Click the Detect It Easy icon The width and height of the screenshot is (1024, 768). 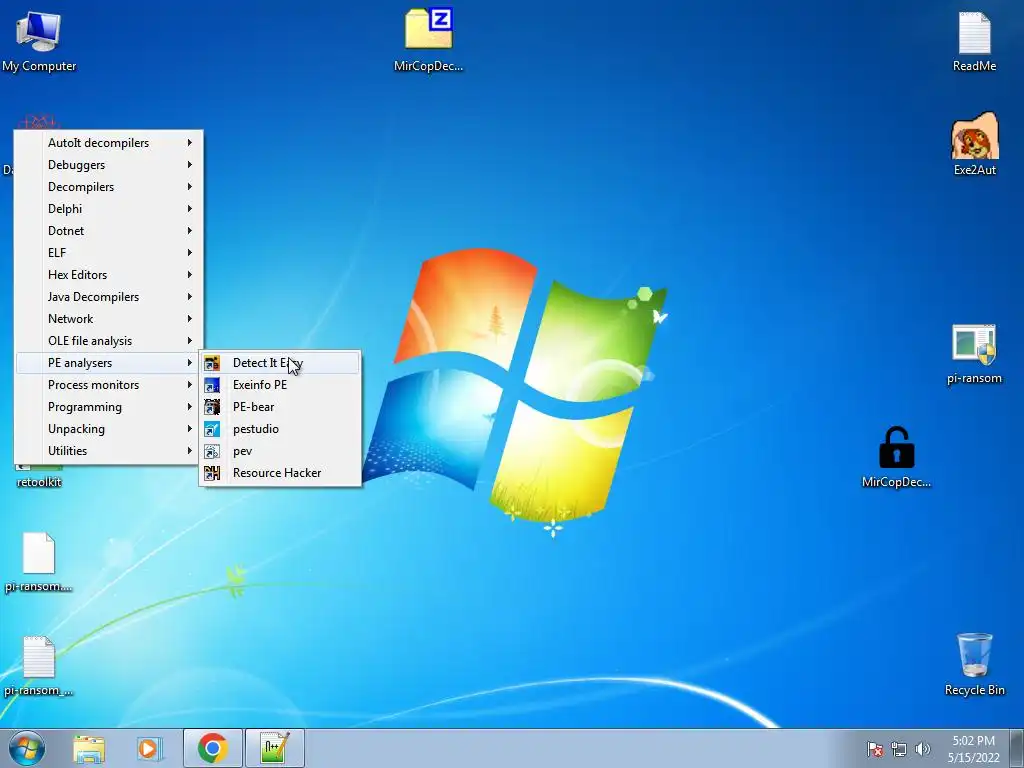point(212,363)
